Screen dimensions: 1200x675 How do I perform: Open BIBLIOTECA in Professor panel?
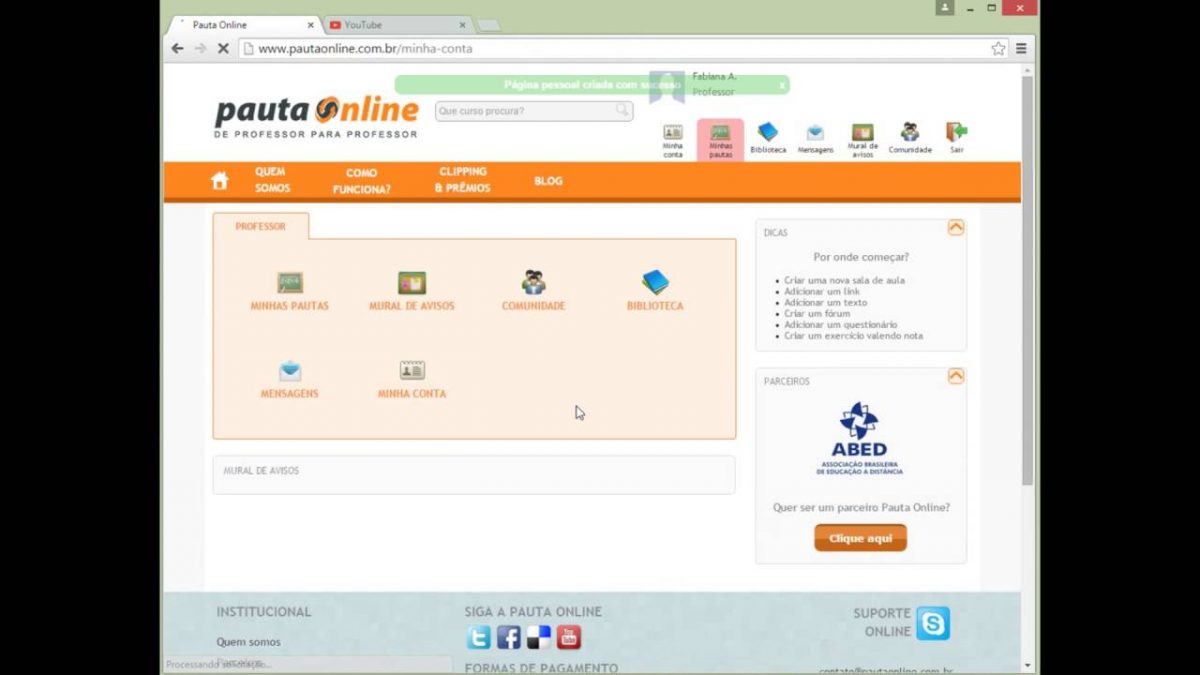click(655, 291)
